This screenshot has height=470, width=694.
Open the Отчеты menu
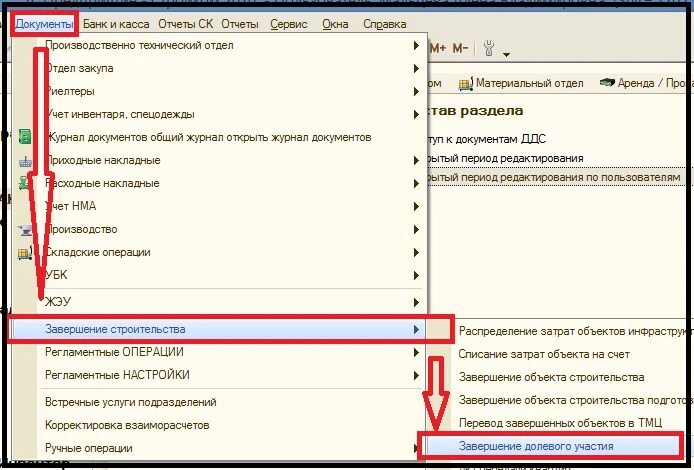(240, 24)
